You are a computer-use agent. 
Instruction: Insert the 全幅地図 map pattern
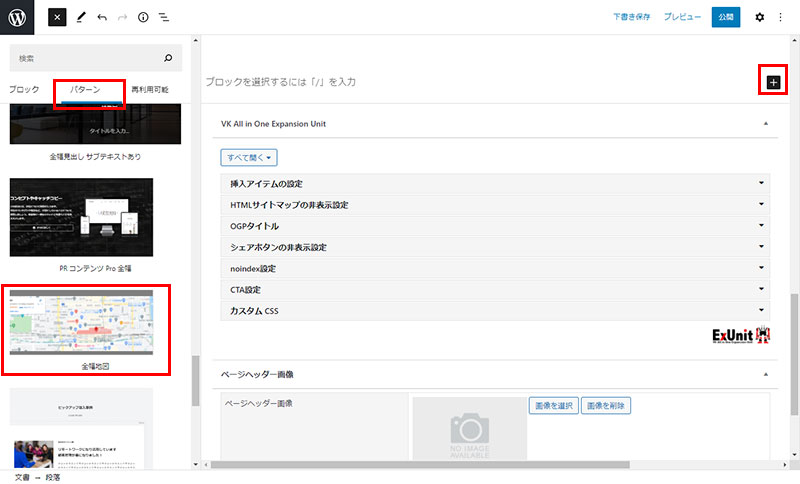85,324
